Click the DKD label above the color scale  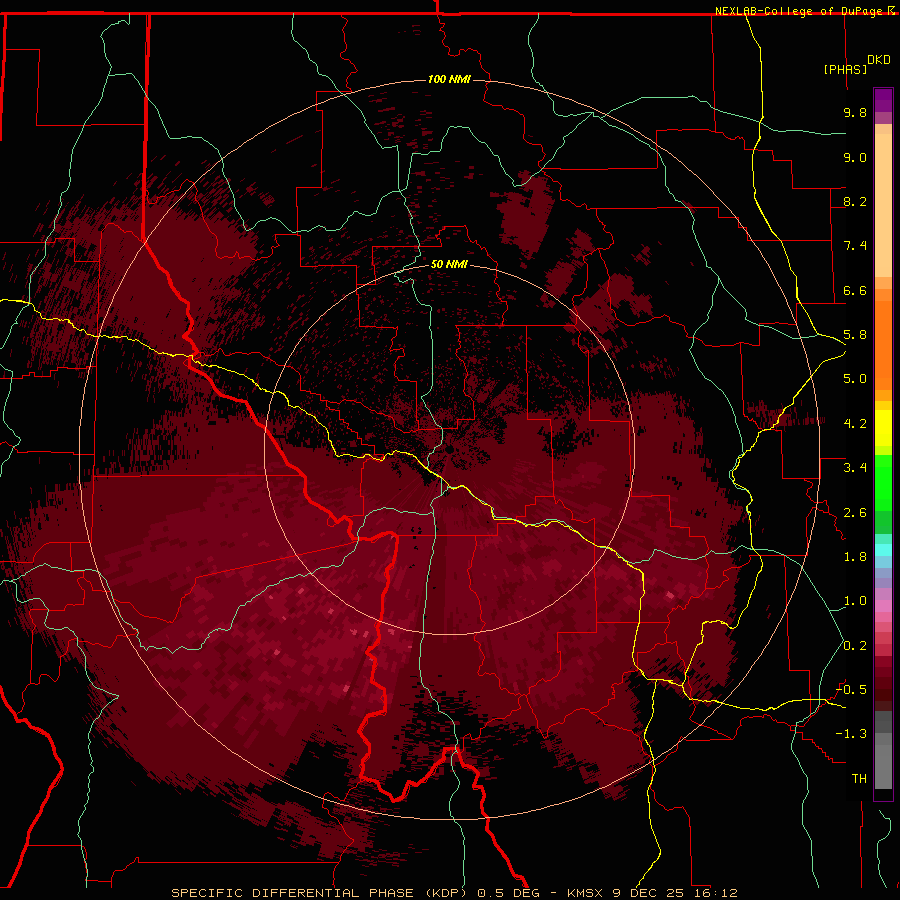[878, 60]
